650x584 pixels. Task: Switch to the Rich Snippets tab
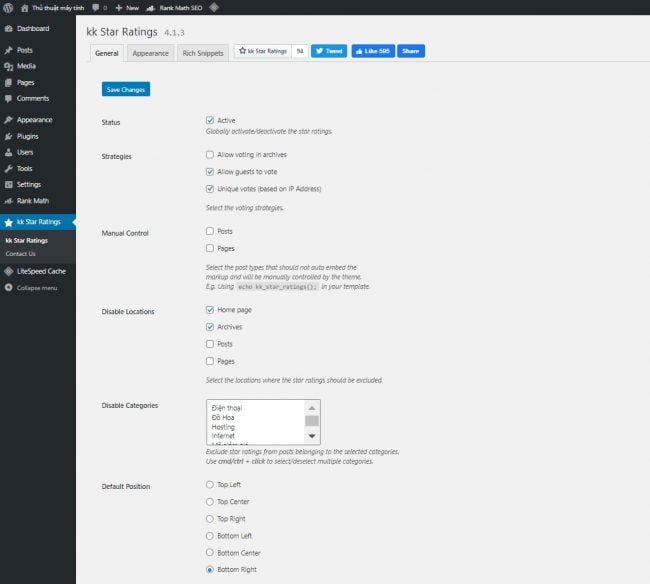[203, 53]
